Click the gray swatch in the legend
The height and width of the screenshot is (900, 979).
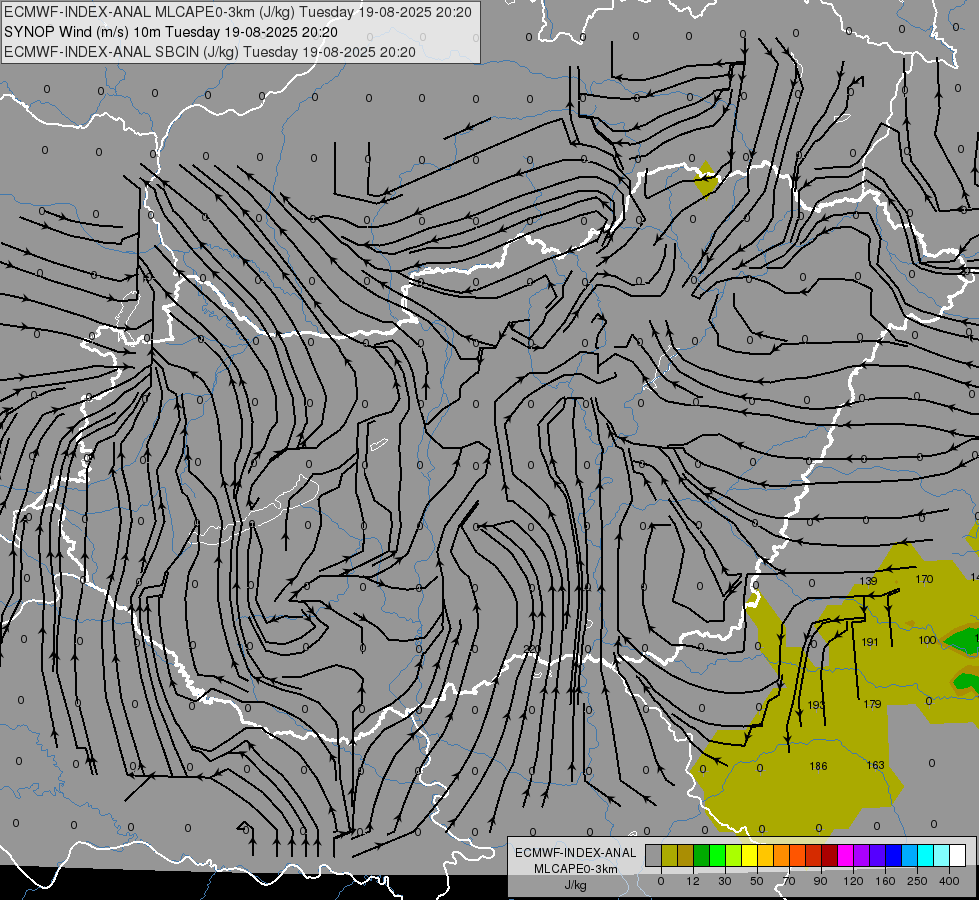pyautogui.click(x=654, y=855)
